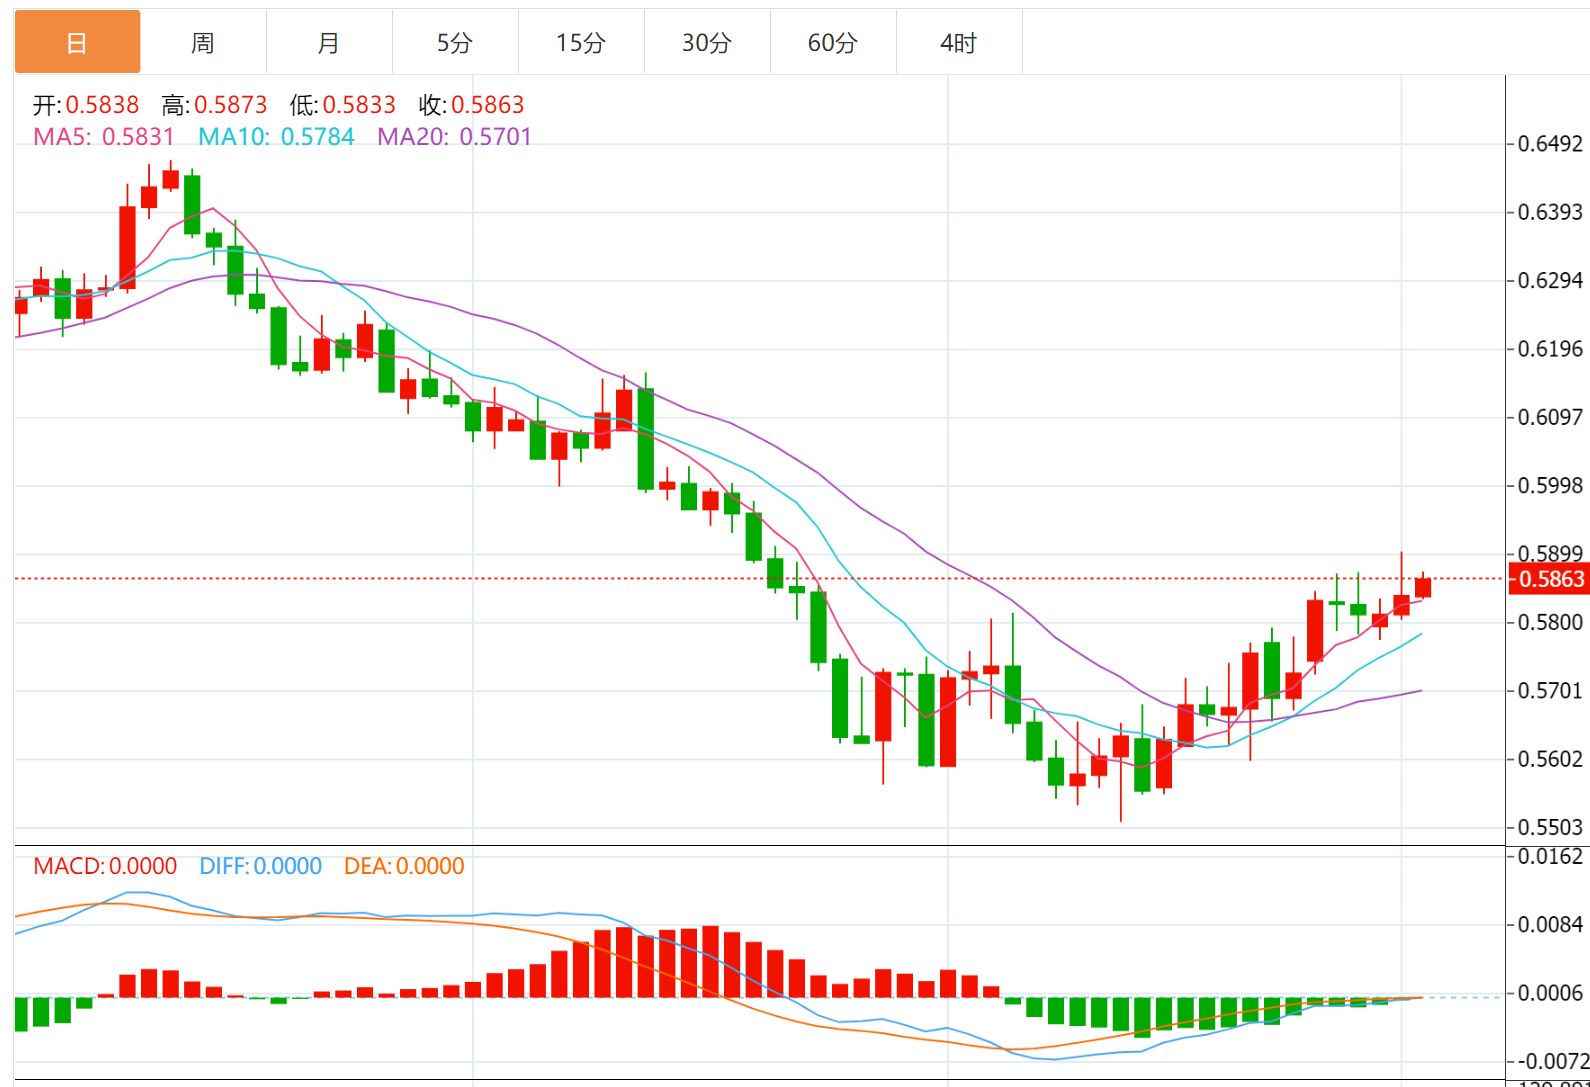This screenshot has height=1087, width=1590.
Task: Click the DEA: 0.0000 indicator label
Action: (x=404, y=866)
